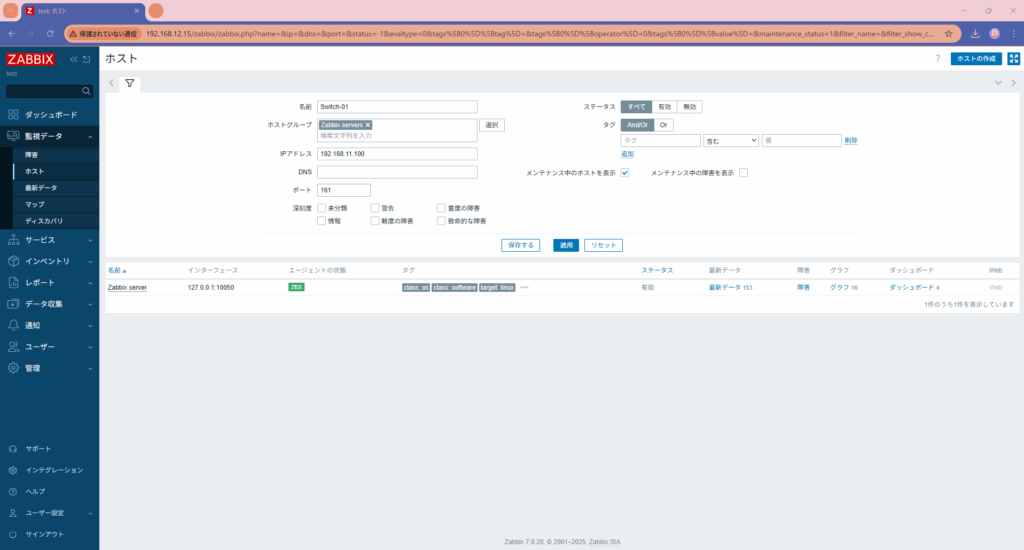Click the 適用 apply button
The height and width of the screenshot is (550, 1024).
[x=565, y=245]
